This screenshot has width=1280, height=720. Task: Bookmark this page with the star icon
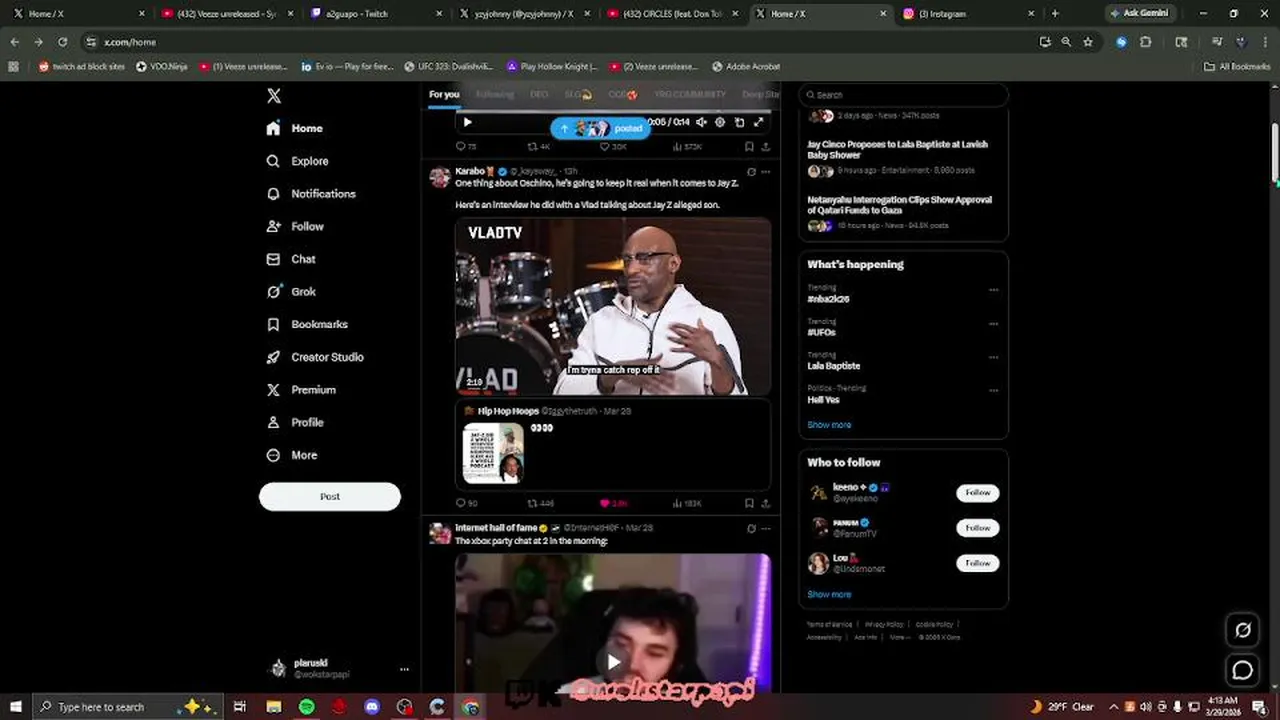pos(1088,42)
